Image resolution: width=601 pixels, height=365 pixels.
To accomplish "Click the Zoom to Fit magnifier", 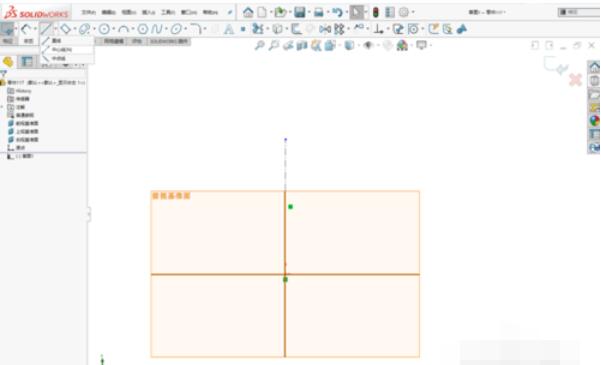I will tap(259, 46).
